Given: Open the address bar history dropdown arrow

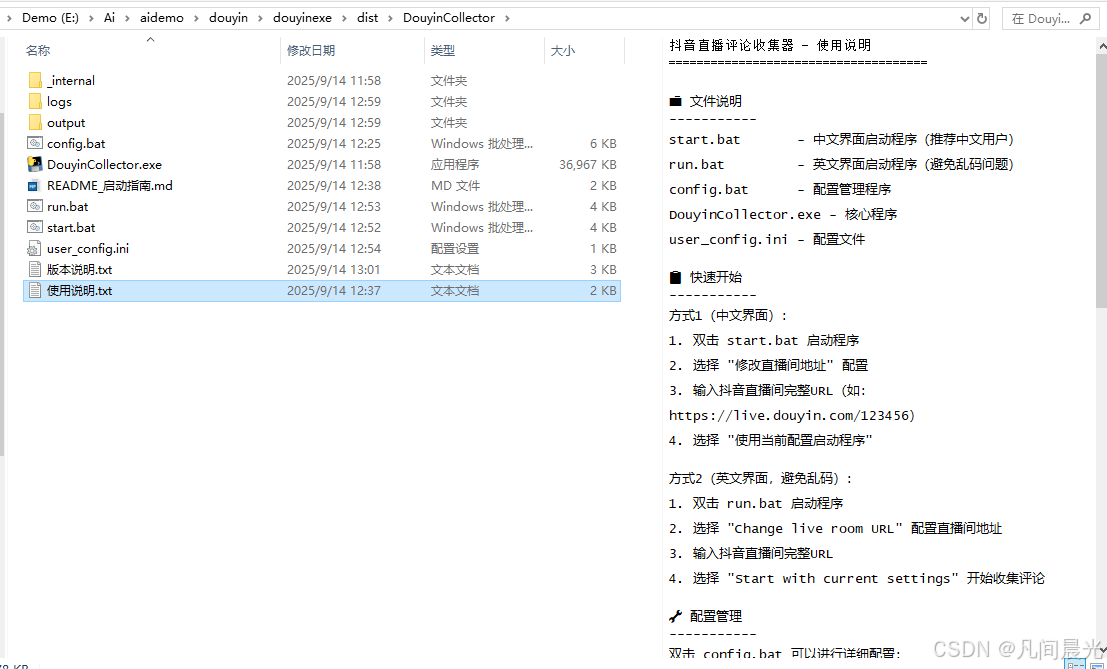Looking at the screenshot, I should 965,19.
